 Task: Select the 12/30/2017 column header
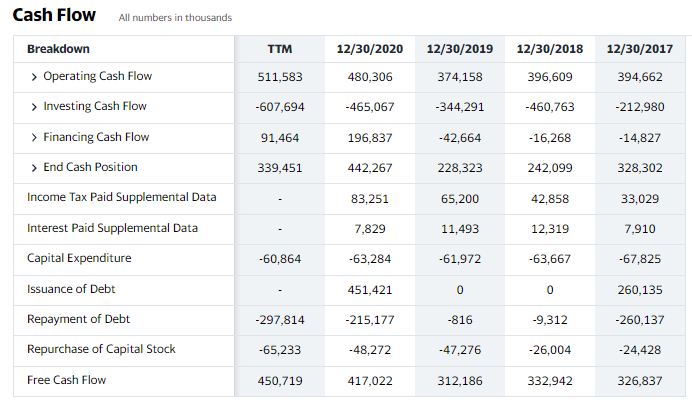pyautogui.click(x=640, y=49)
